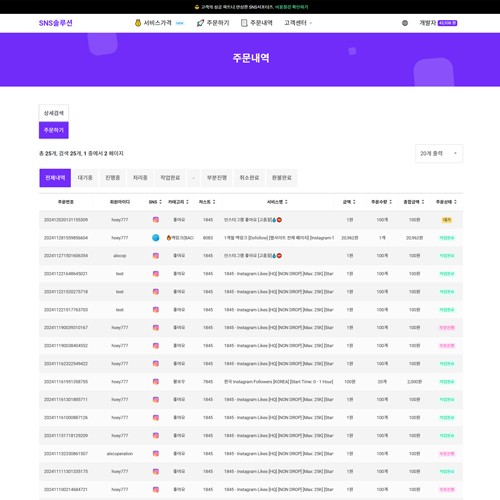Sort by the 주문수량 column header
The width and height of the screenshot is (500, 500).
tap(381, 202)
